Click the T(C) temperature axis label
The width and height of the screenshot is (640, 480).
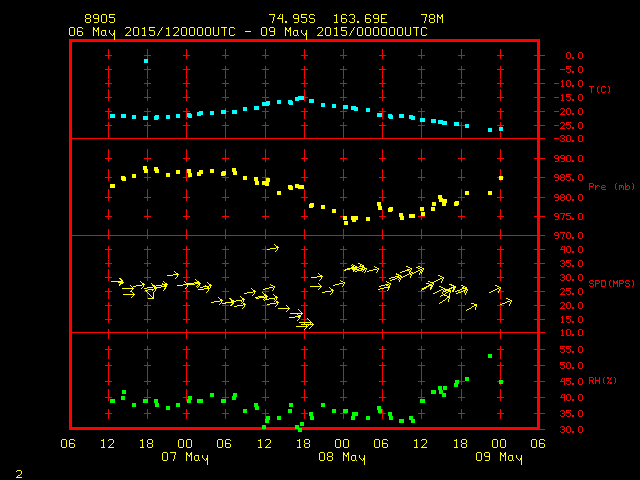tap(600, 89)
